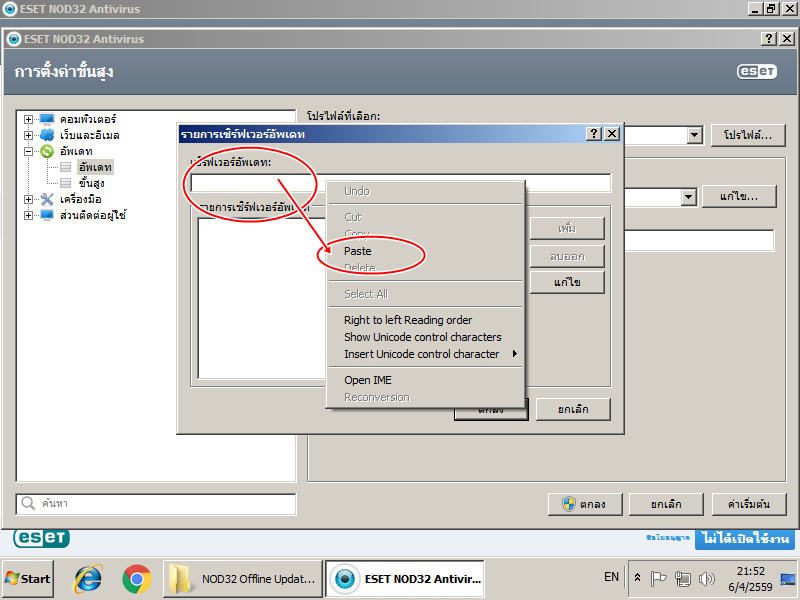The image size is (800, 600).
Task: Choose Show Unicode control characters
Action: pyautogui.click(x=426, y=337)
